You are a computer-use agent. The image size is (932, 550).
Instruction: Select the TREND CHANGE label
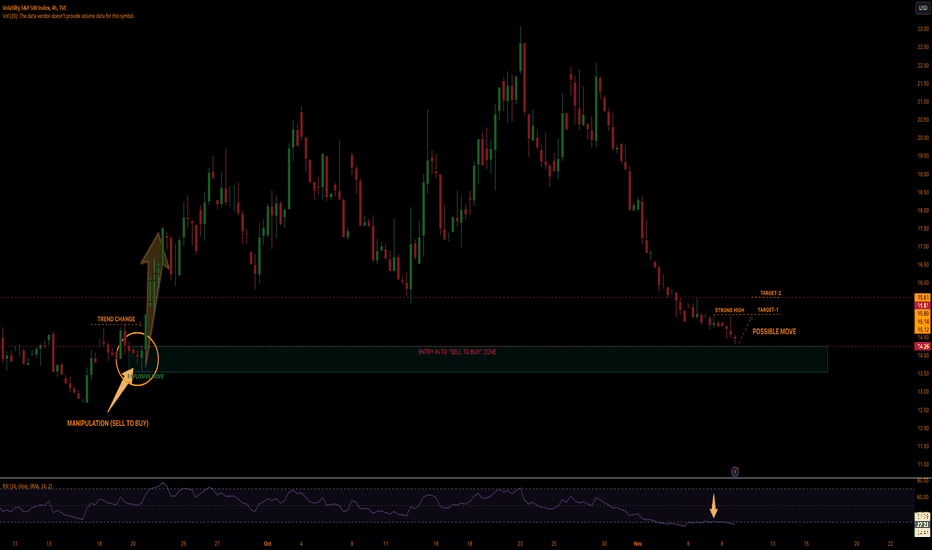(116, 319)
